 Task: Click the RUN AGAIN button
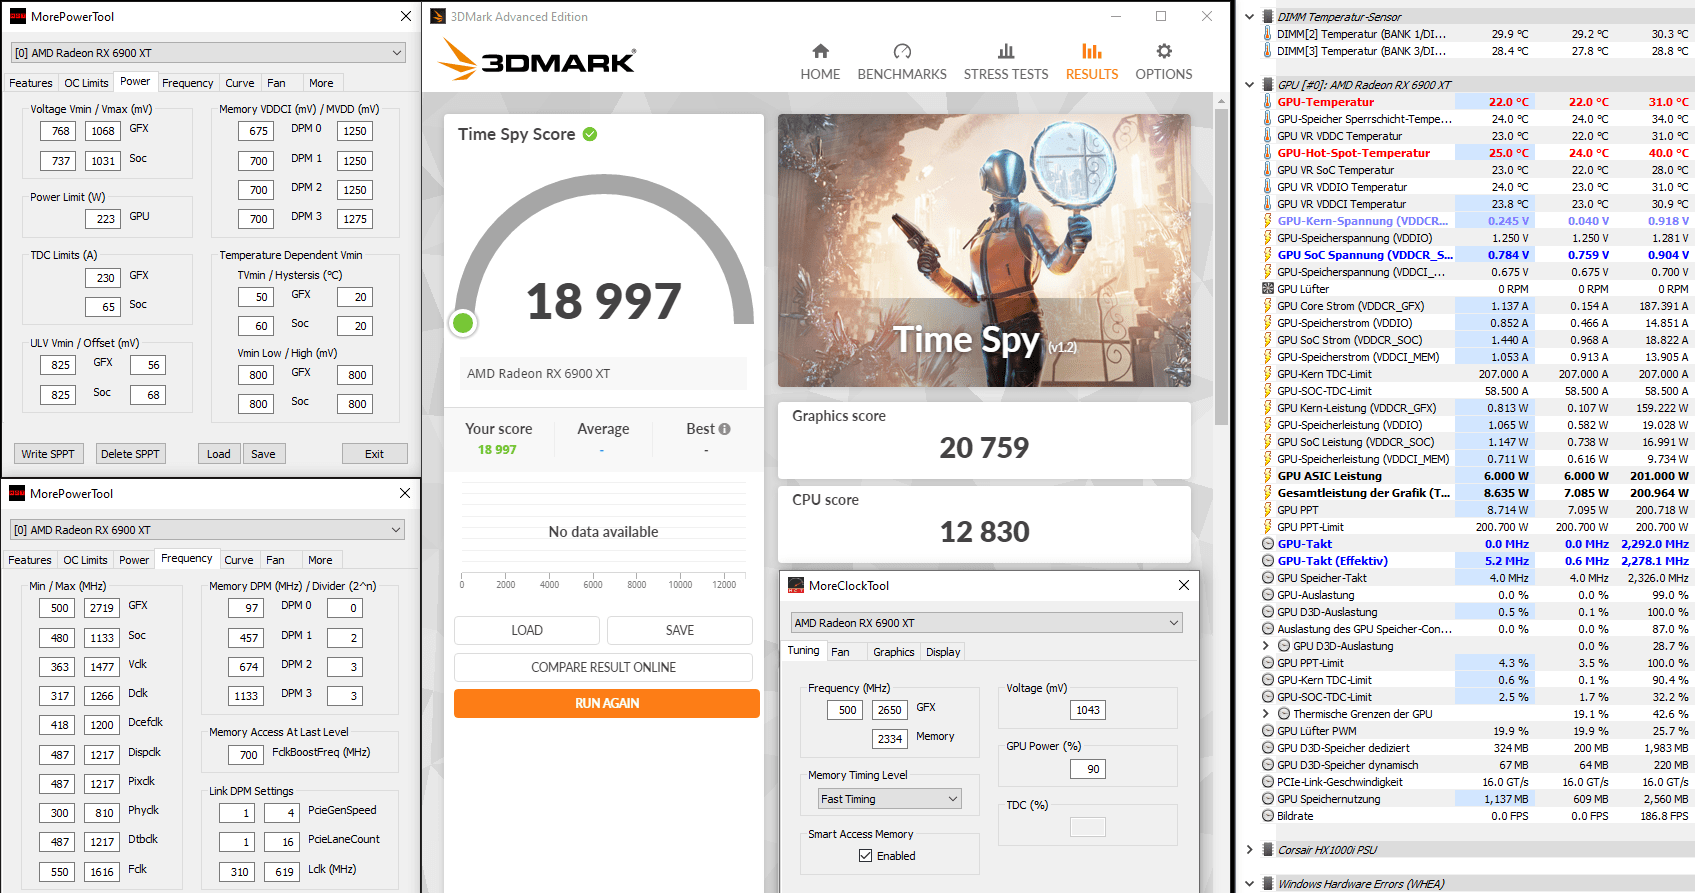607,703
